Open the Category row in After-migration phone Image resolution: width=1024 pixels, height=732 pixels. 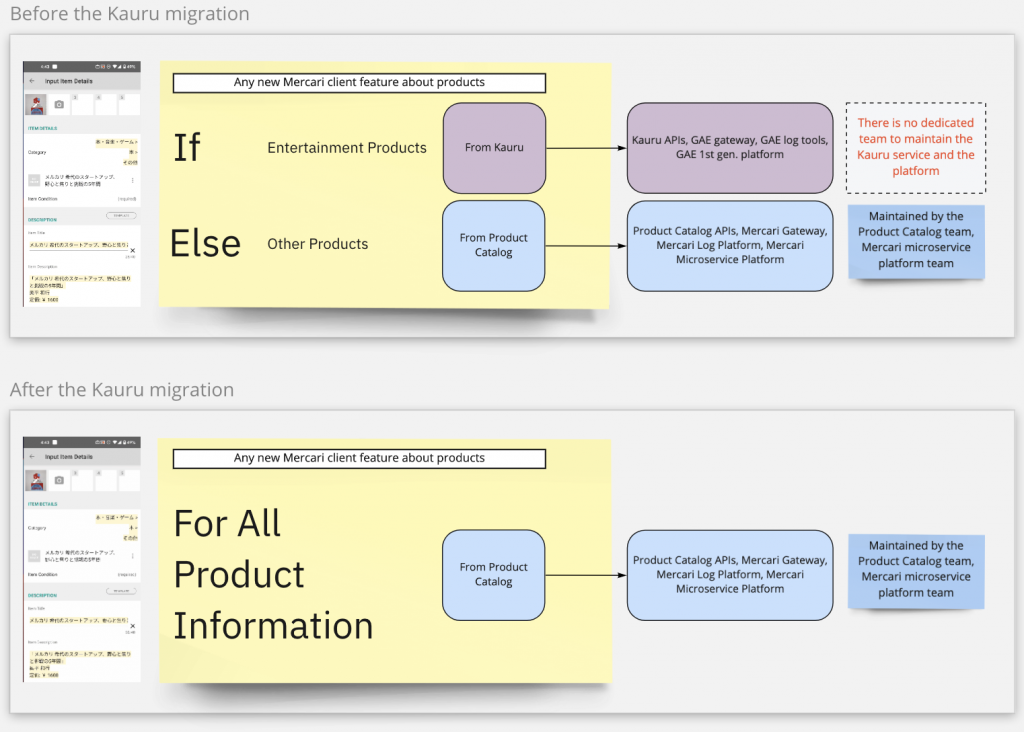(x=82, y=528)
